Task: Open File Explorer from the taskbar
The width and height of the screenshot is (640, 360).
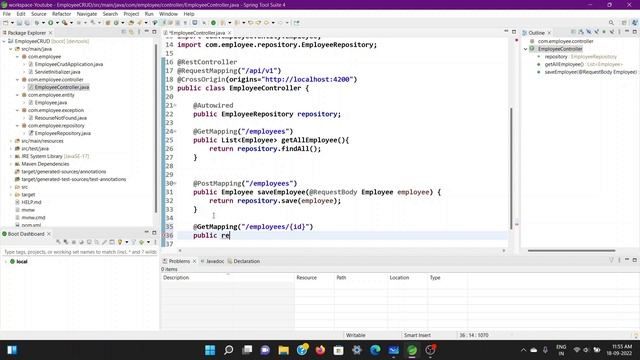Action: click(x=283, y=350)
